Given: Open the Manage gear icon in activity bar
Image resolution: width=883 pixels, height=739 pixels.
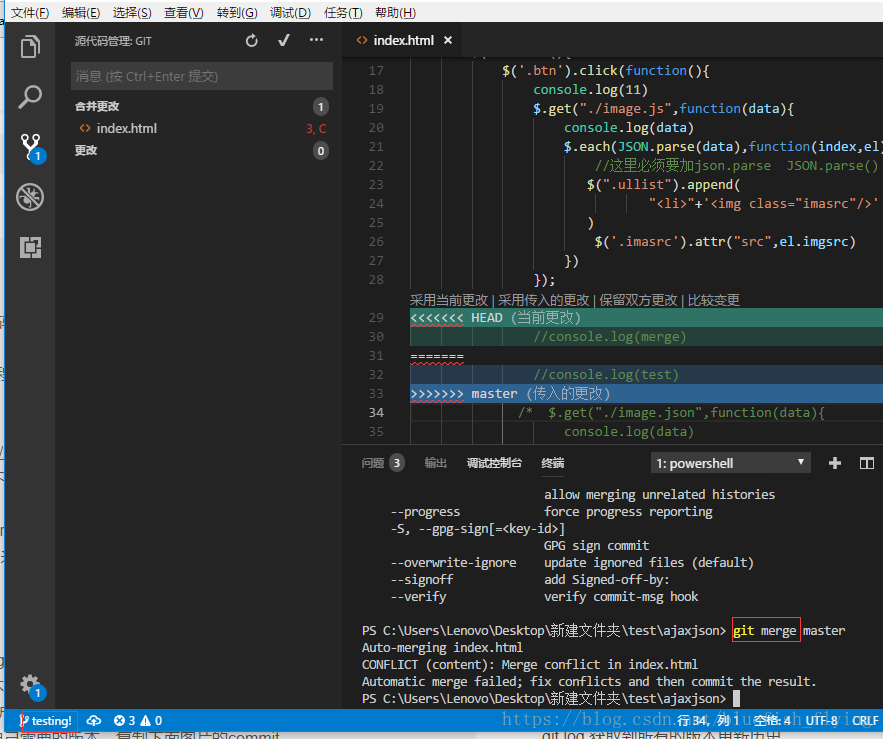Looking at the screenshot, I should pyautogui.click(x=32, y=687).
